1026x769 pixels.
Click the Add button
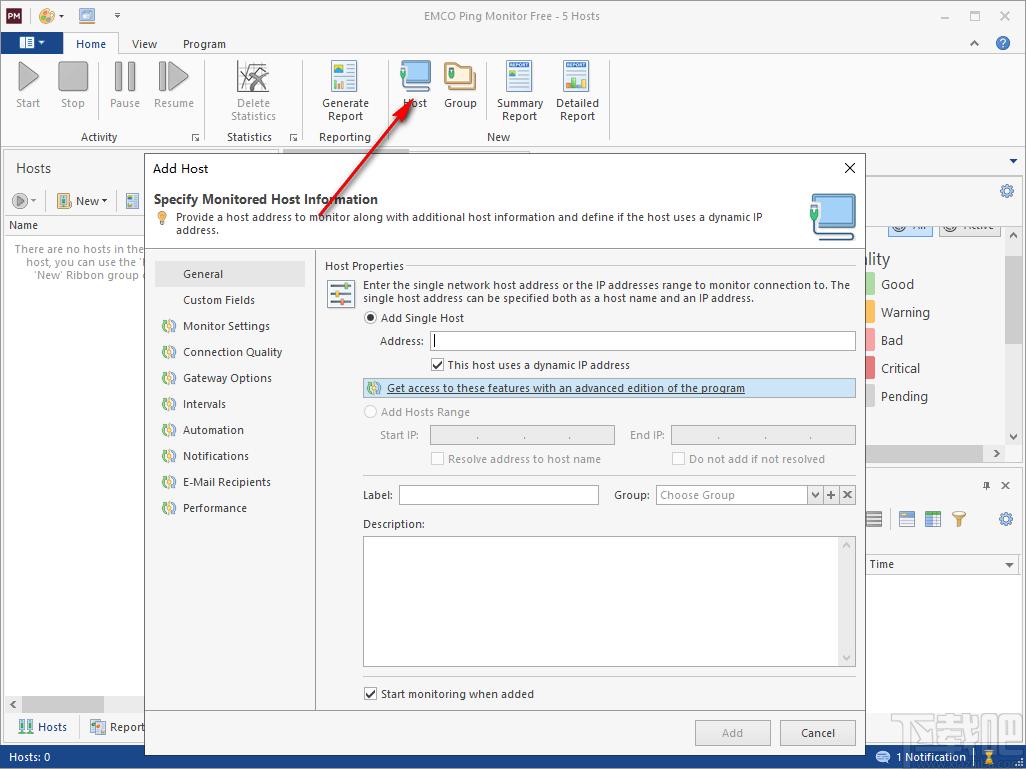tap(732, 733)
